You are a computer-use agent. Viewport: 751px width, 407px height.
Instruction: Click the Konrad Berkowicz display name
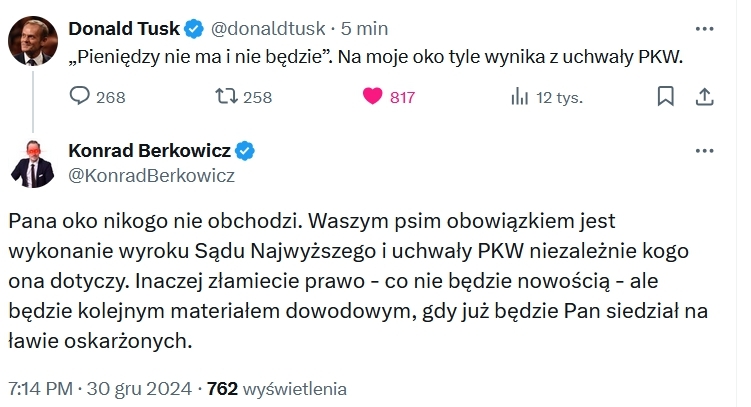click(x=149, y=151)
